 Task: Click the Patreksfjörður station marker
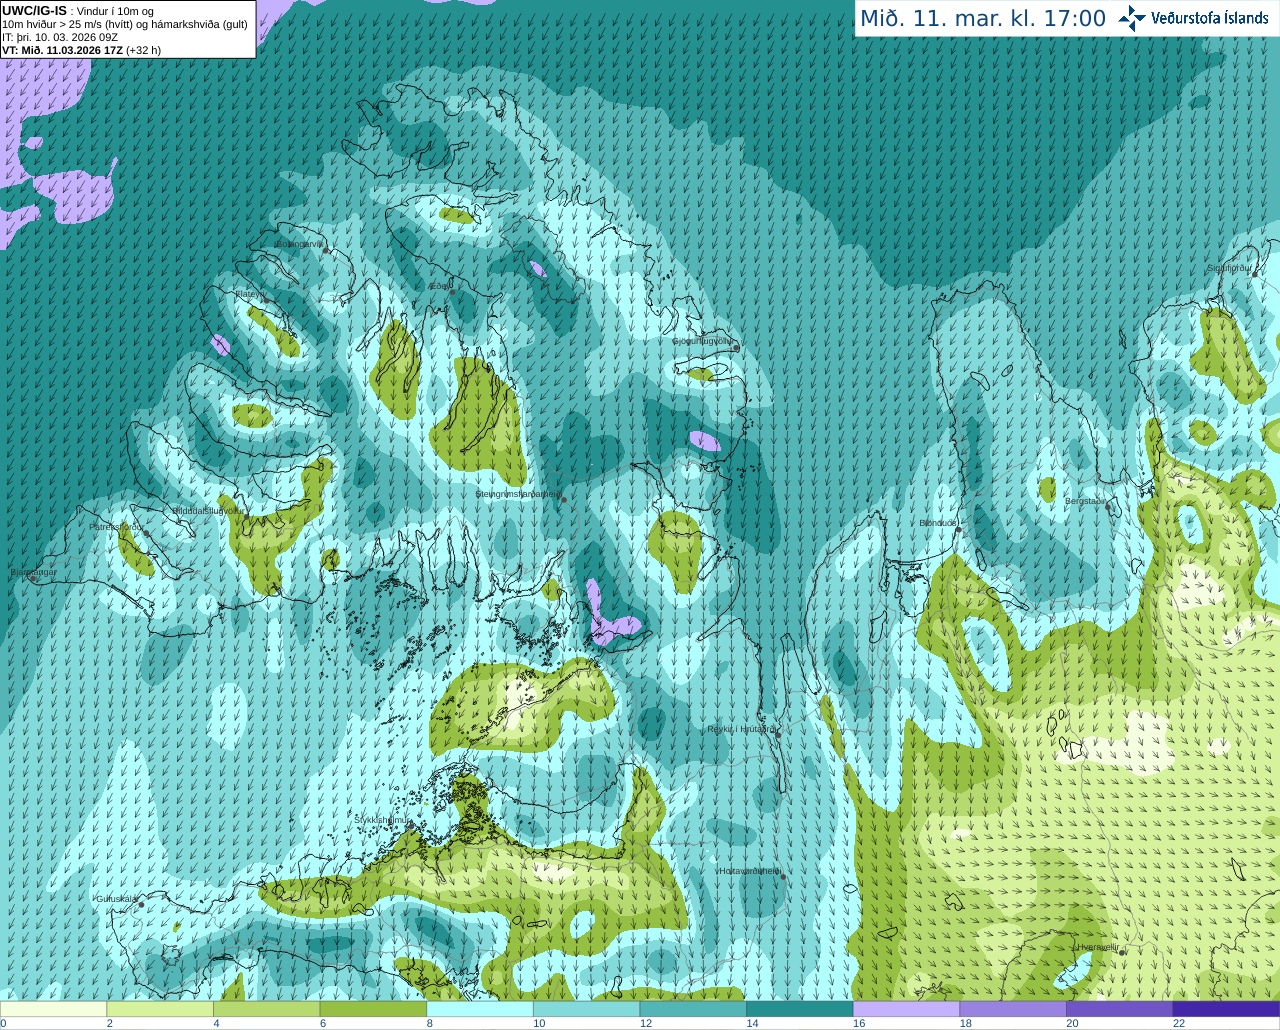click(147, 533)
